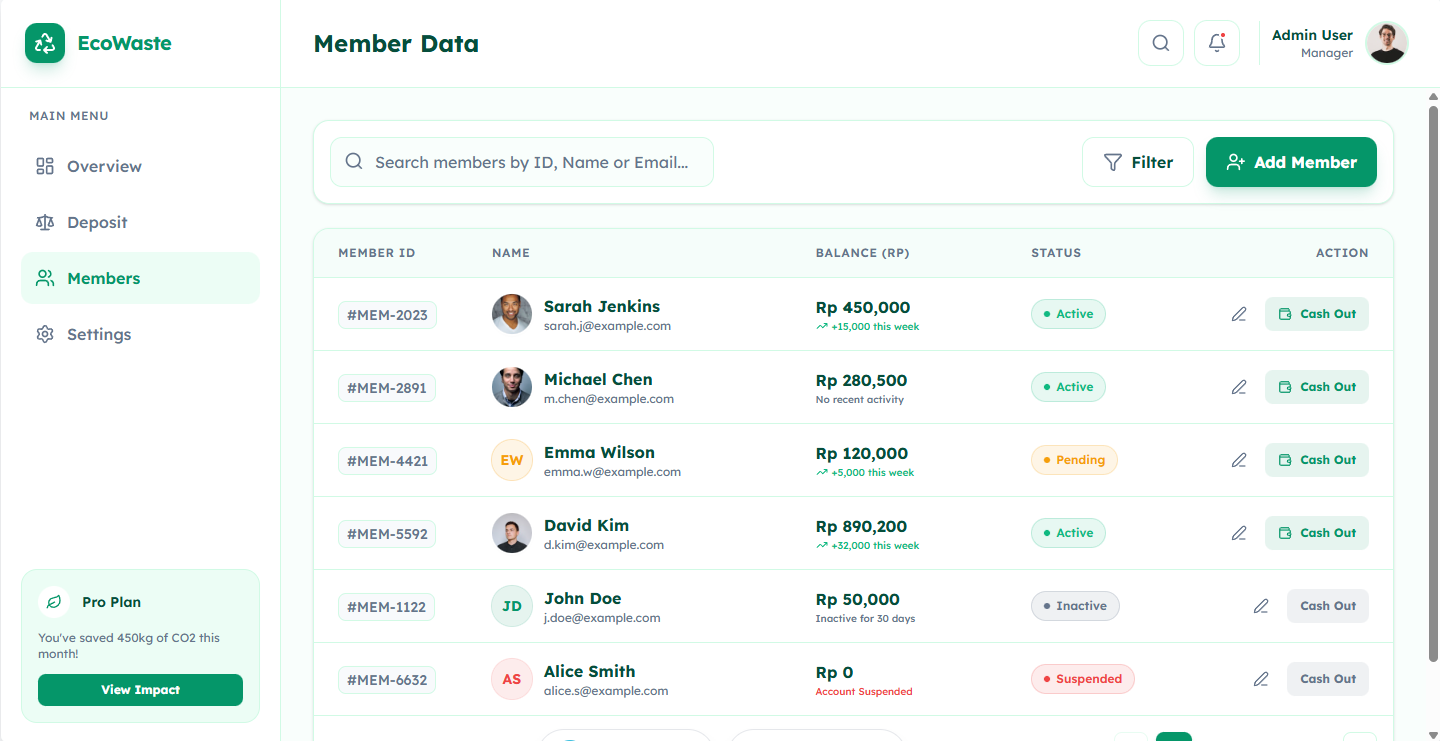Click the View Impact button
The height and width of the screenshot is (741, 1440).
(x=140, y=690)
